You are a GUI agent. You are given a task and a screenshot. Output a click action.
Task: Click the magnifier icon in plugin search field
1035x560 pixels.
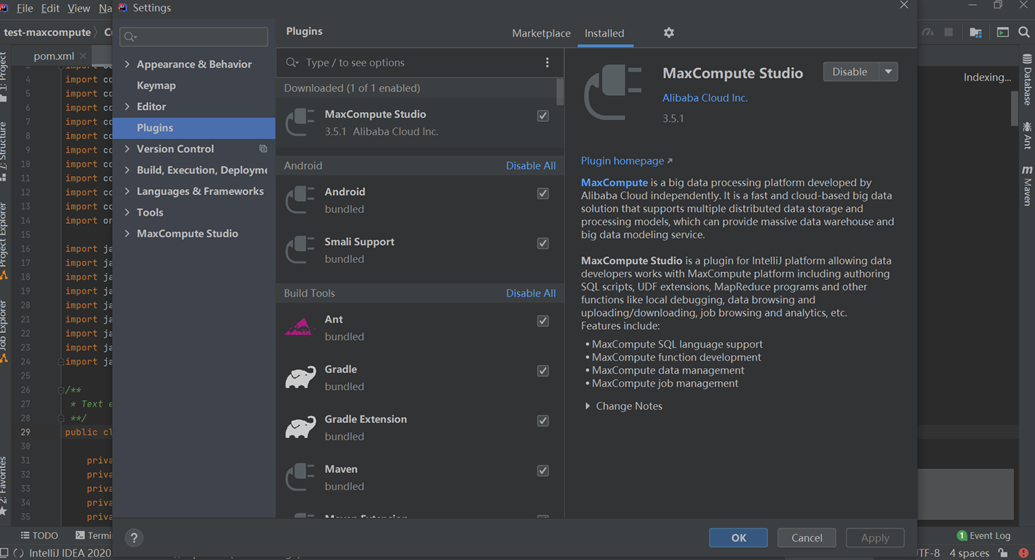coord(292,62)
